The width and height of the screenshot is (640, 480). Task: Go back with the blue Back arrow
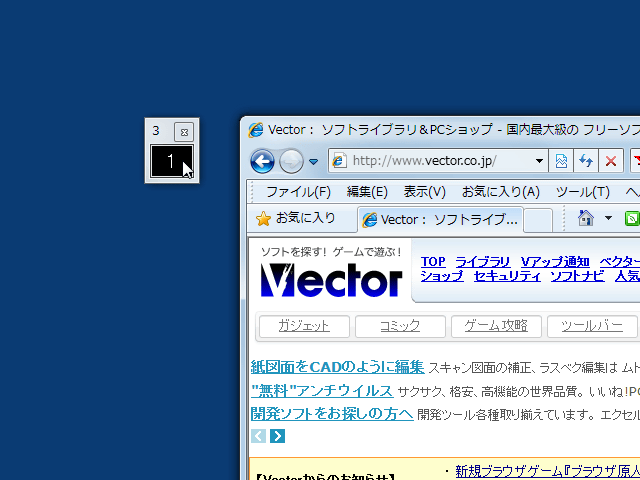262,162
